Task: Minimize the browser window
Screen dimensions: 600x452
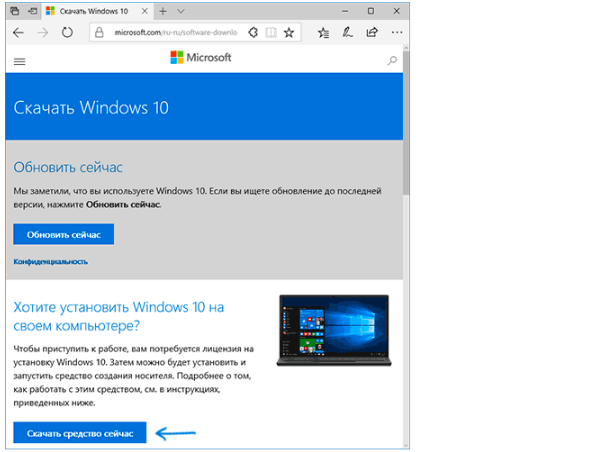Action: tap(345, 11)
